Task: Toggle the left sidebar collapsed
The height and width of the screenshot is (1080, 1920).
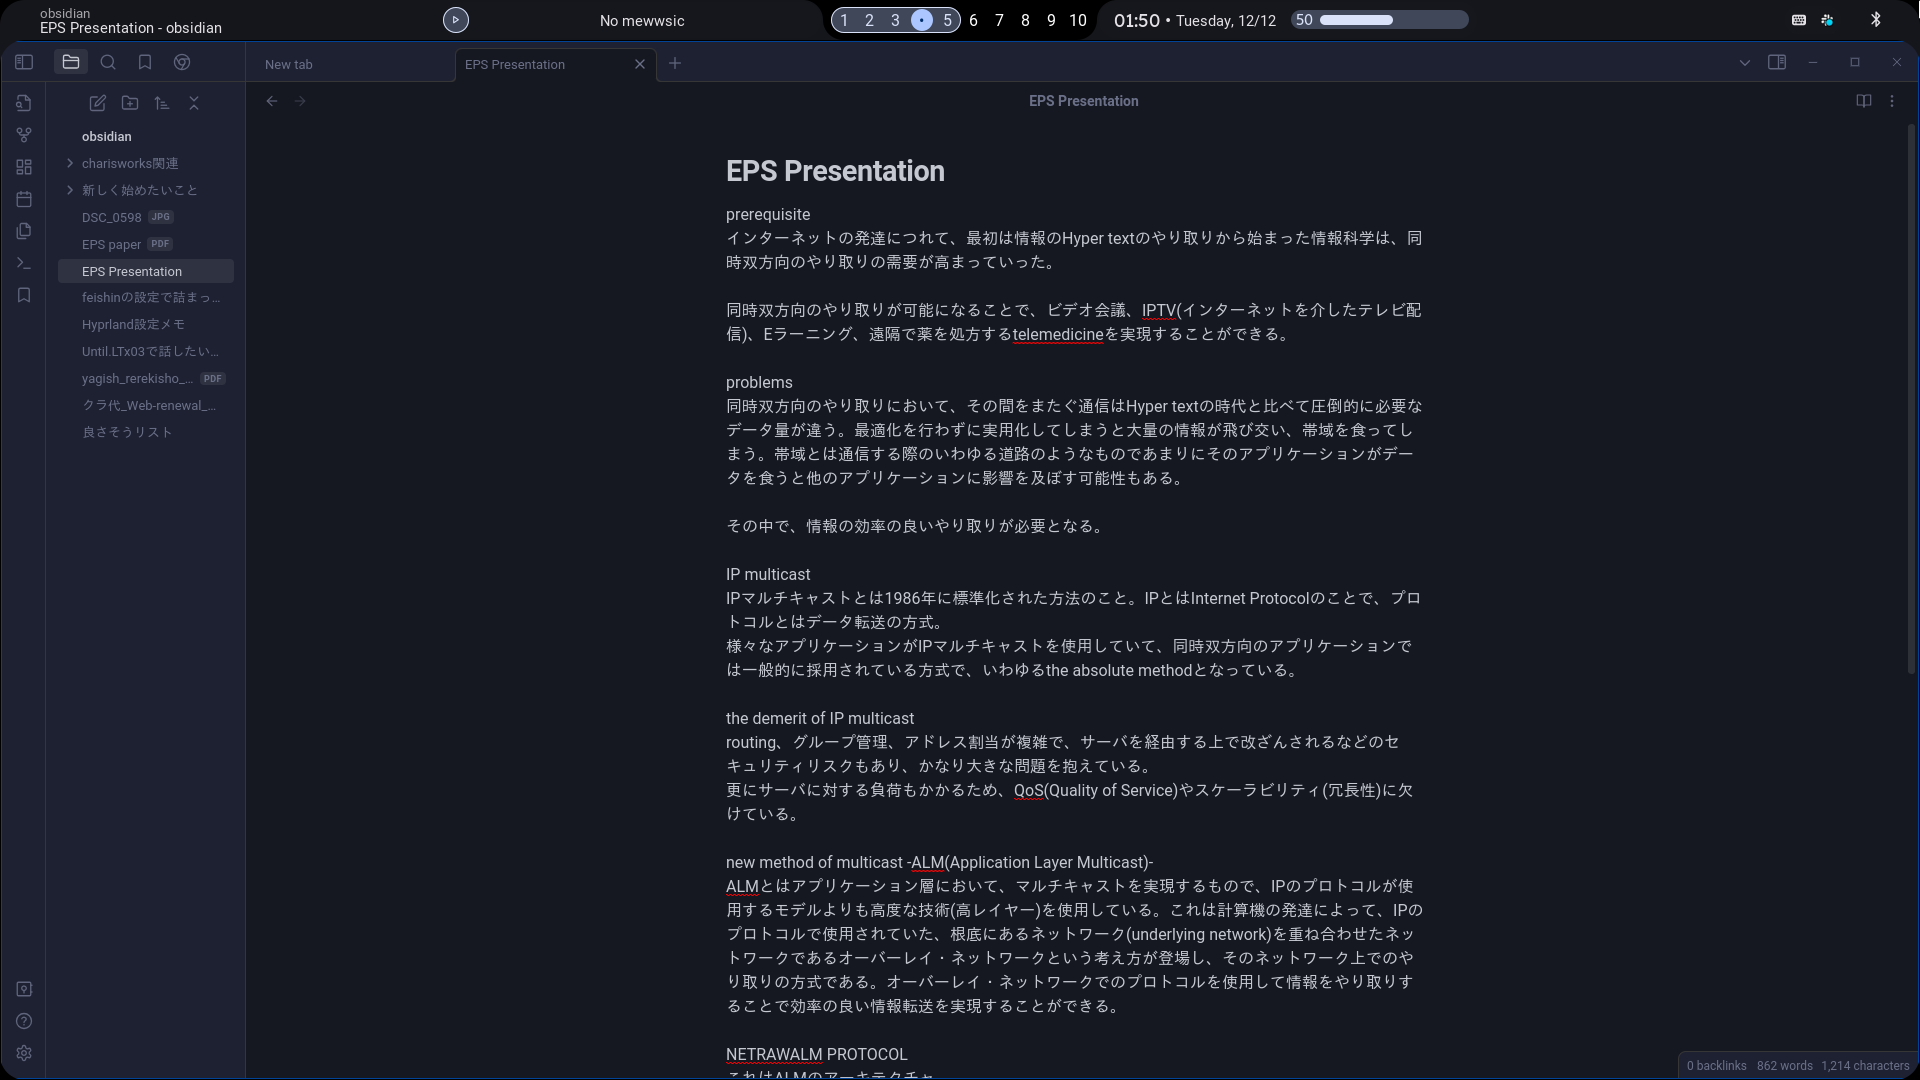Action: (x=24, y=62)
